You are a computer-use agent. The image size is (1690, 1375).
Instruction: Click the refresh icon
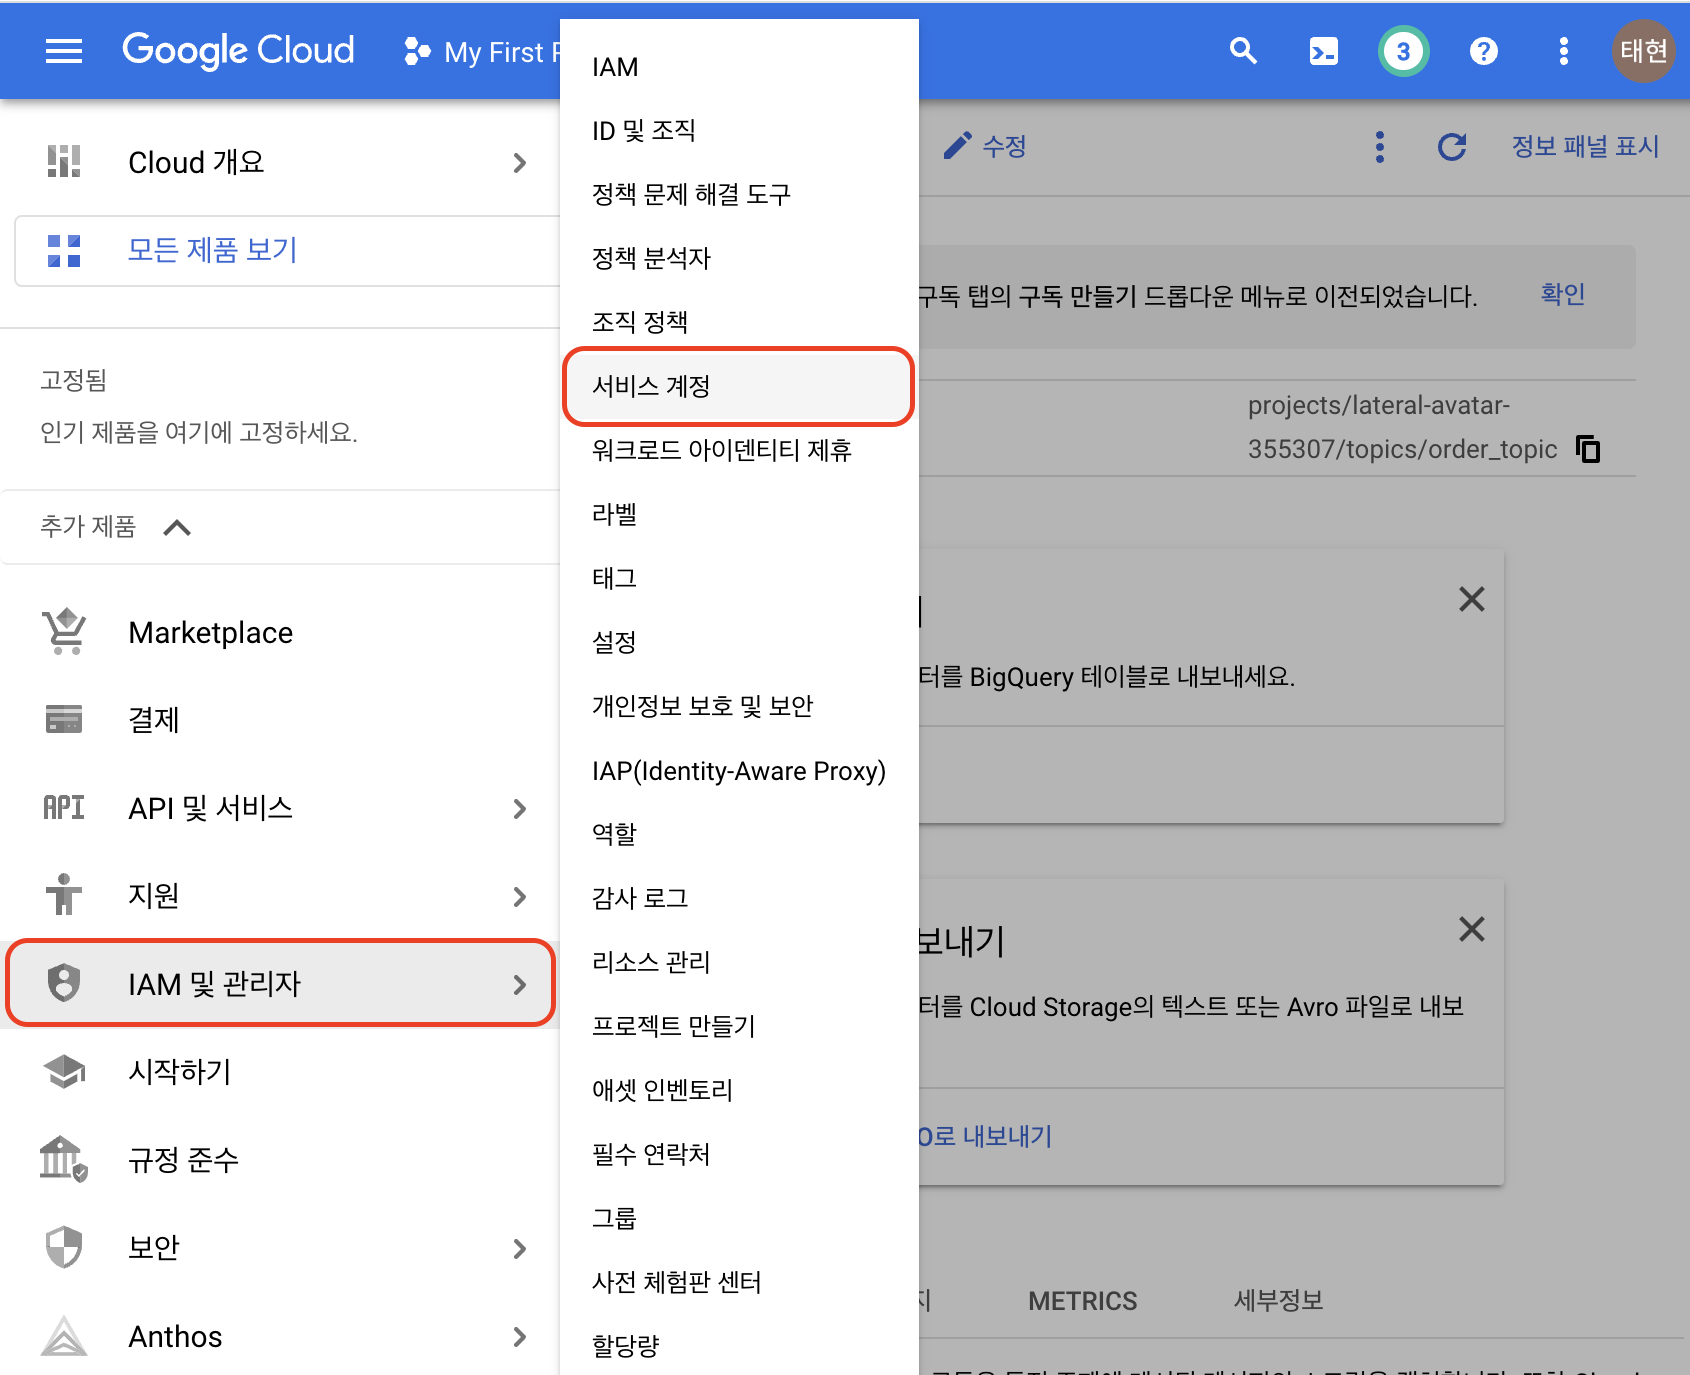click(1452, 147)
